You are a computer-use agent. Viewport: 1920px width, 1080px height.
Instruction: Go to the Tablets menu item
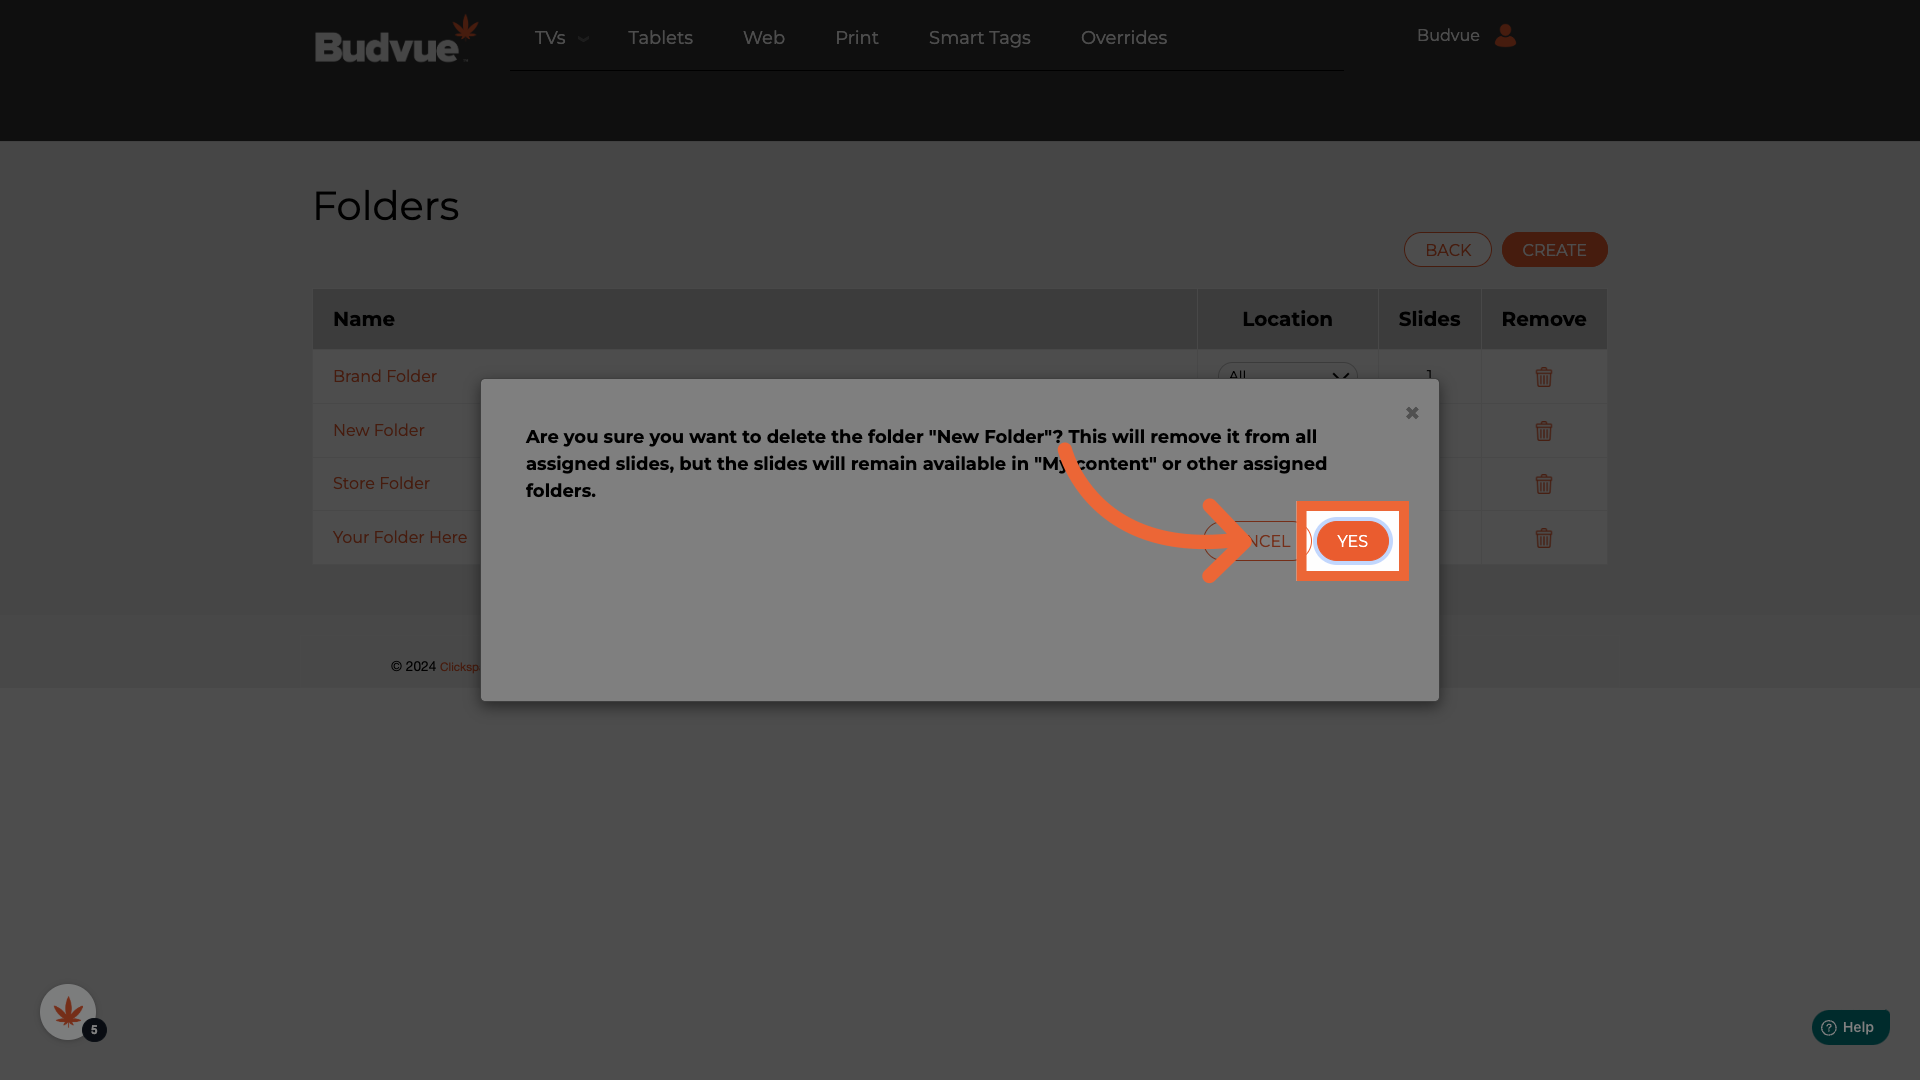pos(660,38)
